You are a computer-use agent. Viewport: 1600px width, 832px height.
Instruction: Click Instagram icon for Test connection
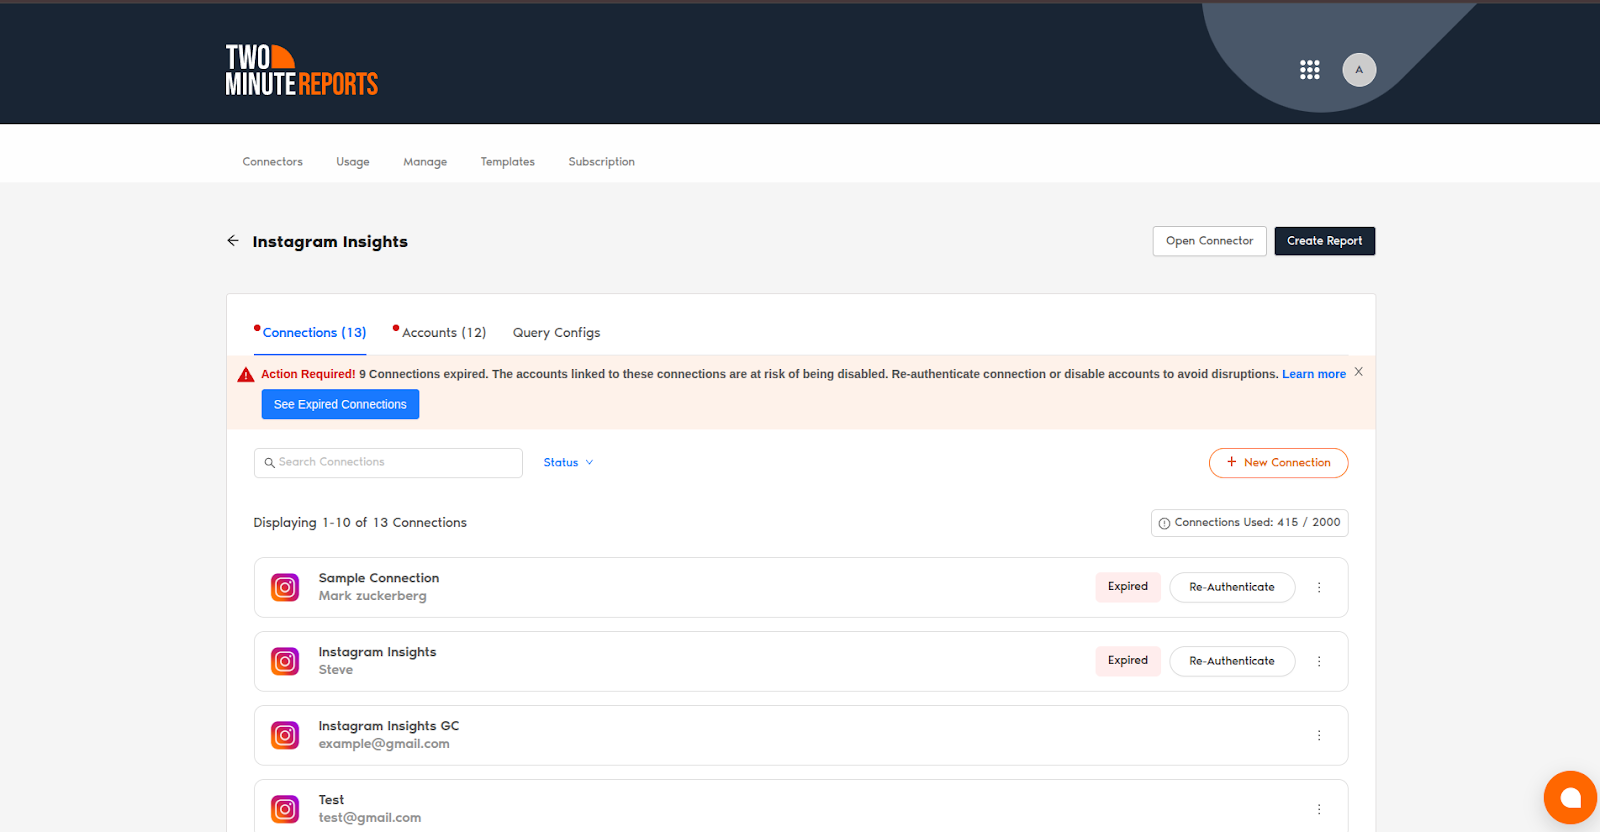285,809
